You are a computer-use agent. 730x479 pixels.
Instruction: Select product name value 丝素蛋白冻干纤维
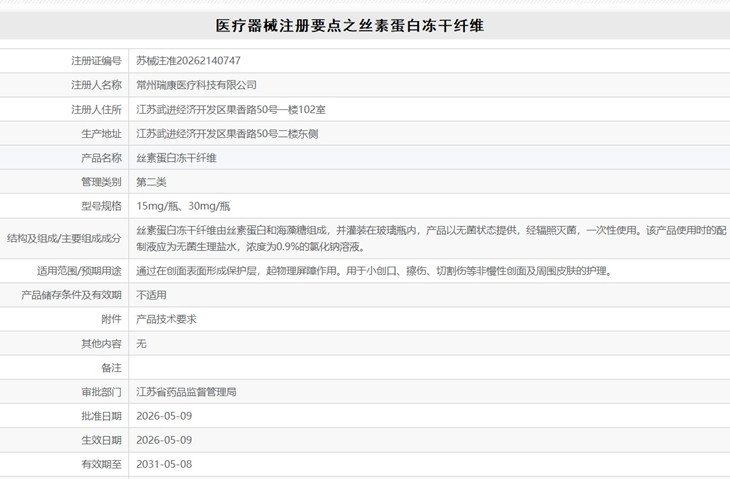tap(176, 158)
